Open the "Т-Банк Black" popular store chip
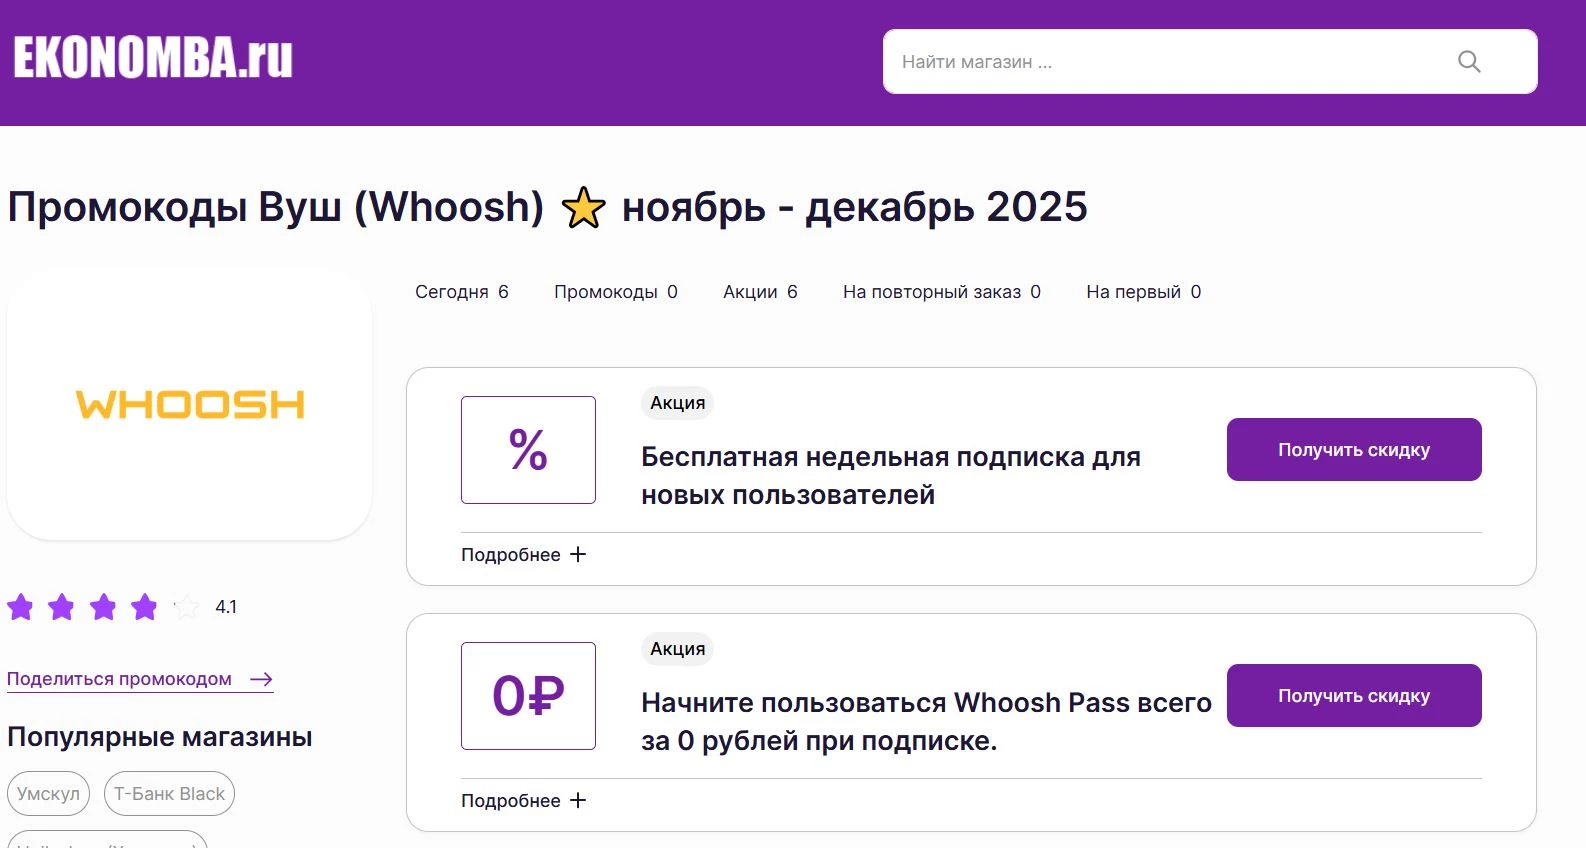 tap(169, 794)
